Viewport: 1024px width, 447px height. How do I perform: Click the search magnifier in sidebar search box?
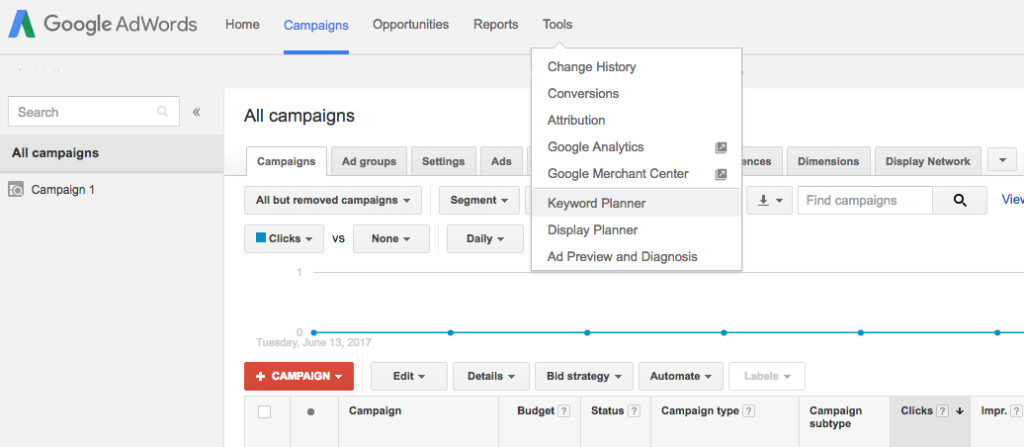pyautogui.click(x=163, y=112)
